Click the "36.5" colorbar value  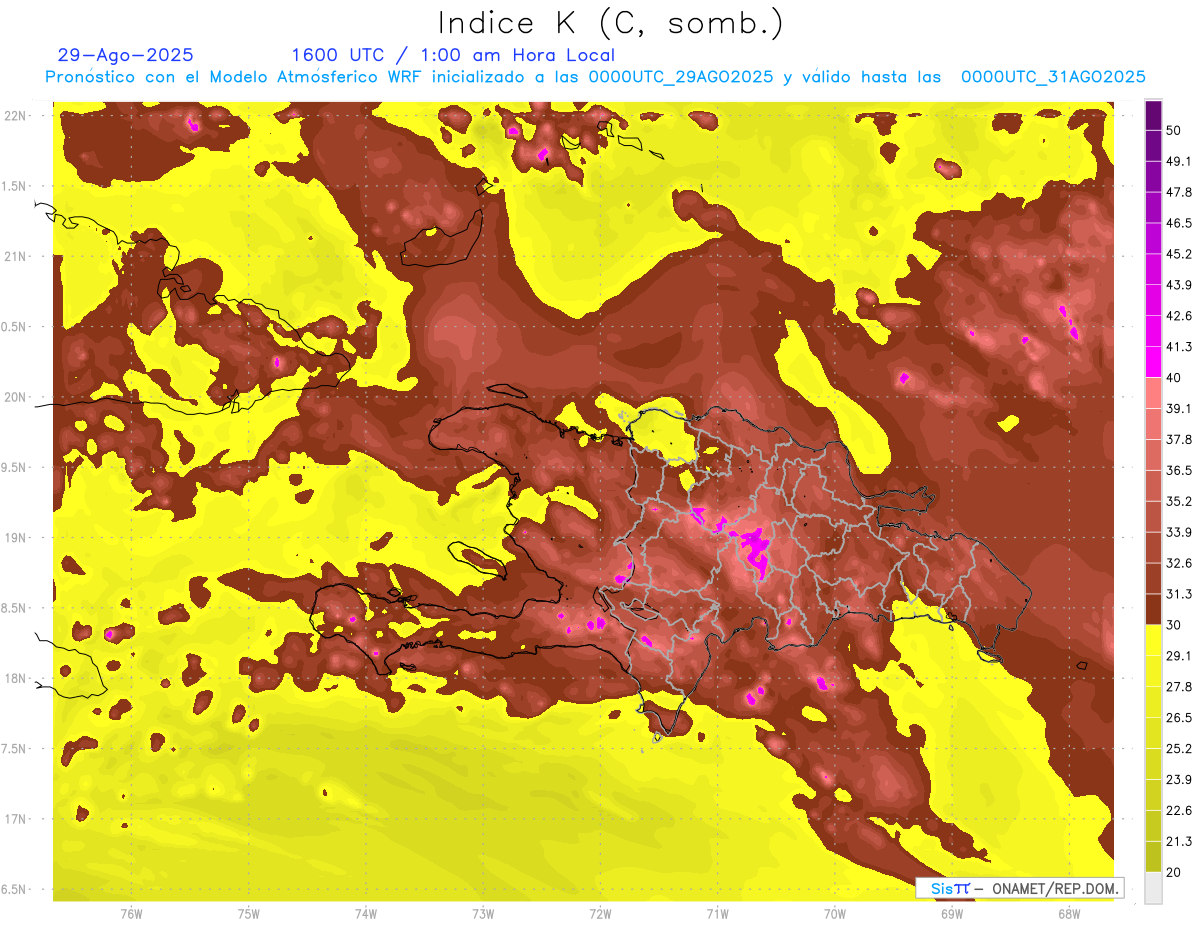coord(1179,470)
